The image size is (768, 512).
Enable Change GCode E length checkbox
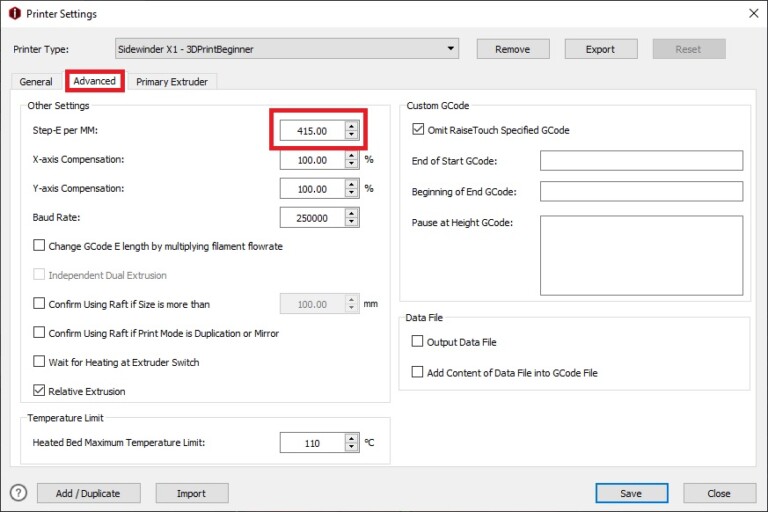click(x=39, y=245)
